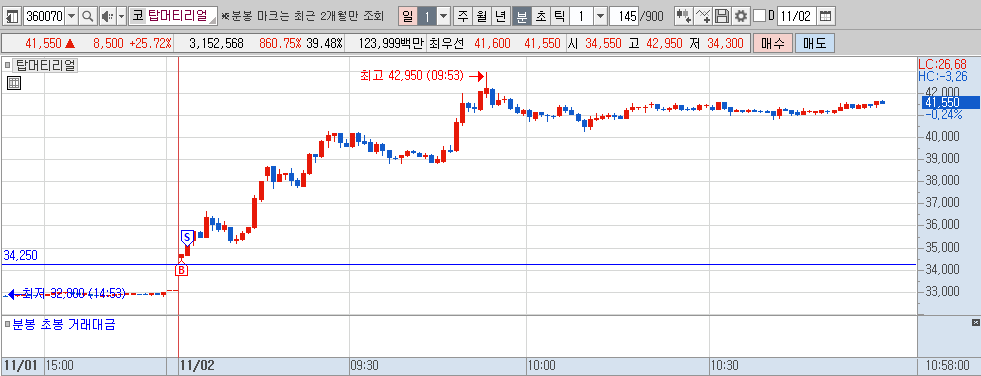Click the 123,999백만 trading value
981x376 pixels.
pyautogui.click(x=392, y=43)
